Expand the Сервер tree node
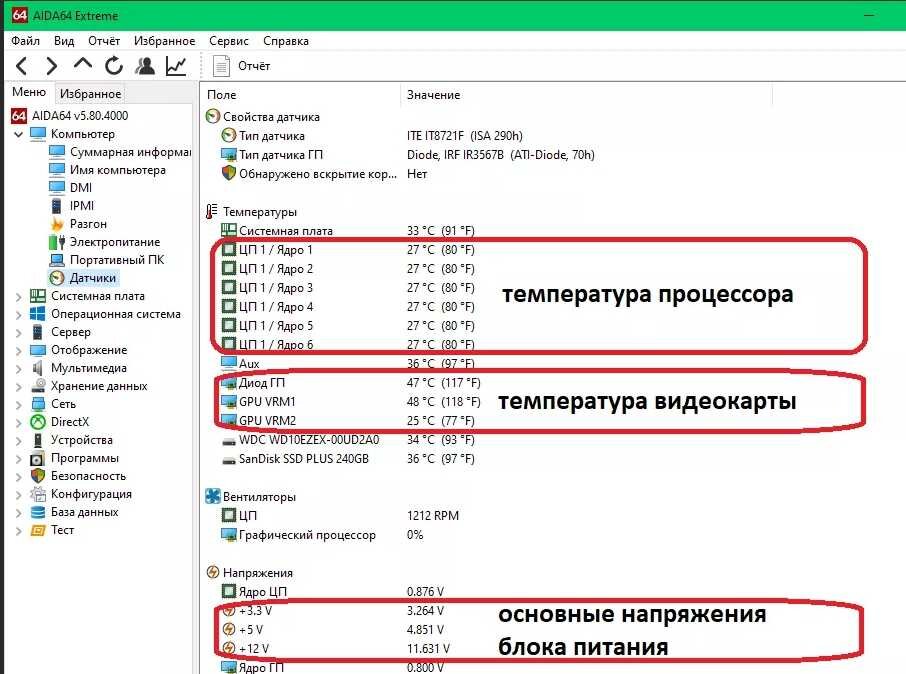 coord(18,332)
